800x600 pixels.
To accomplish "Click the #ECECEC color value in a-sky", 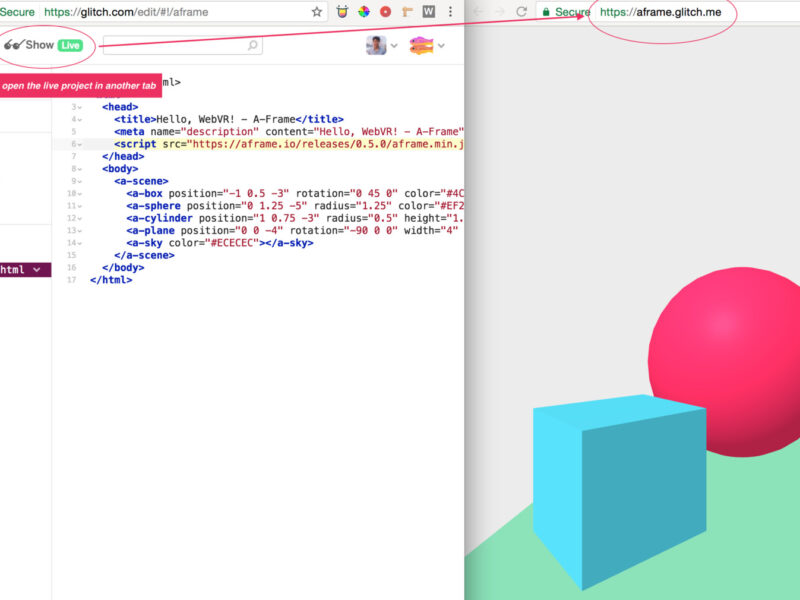I will tap(232, 243).
